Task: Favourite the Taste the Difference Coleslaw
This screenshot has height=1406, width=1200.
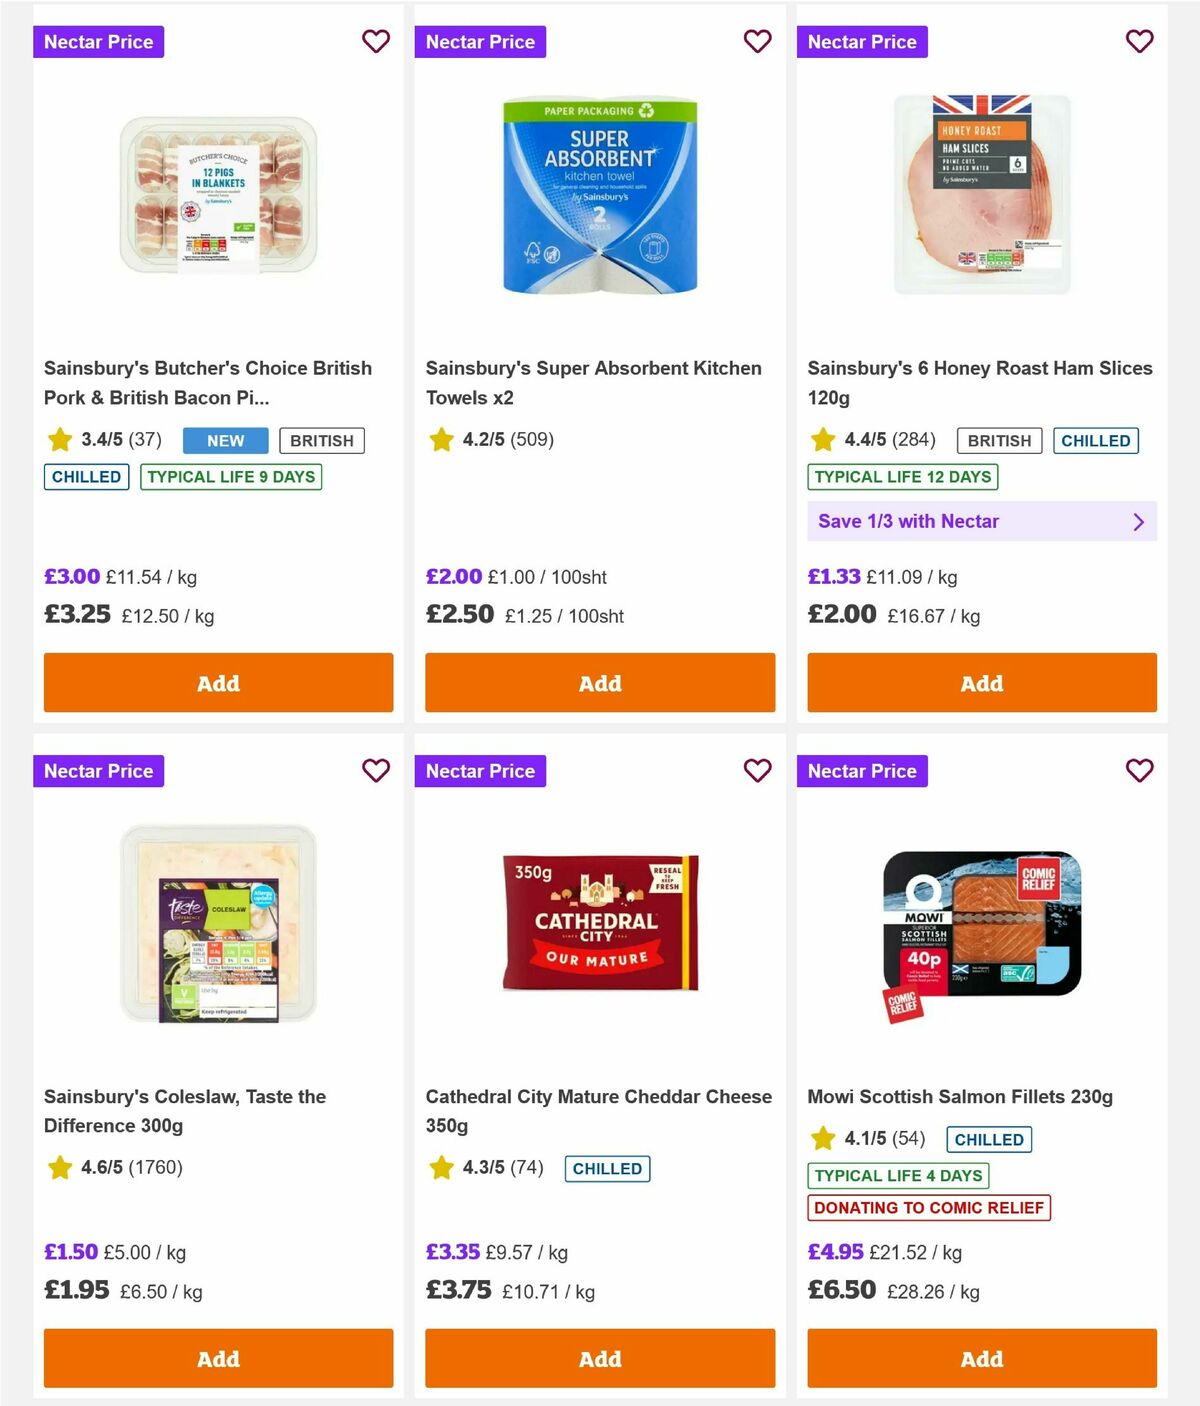Action: pyautogui.click(x=376, y=771)
